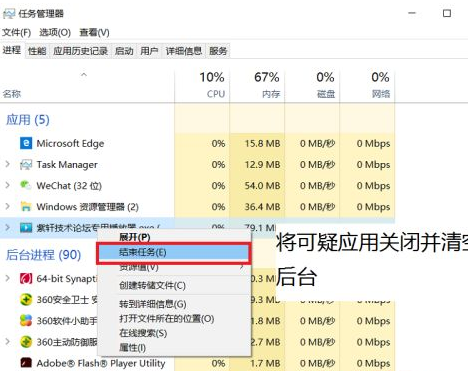The image size is (468, 371).
Task: Switch to the 详细信息 tab
Action: pyautogui.click(x=184, y=51)
